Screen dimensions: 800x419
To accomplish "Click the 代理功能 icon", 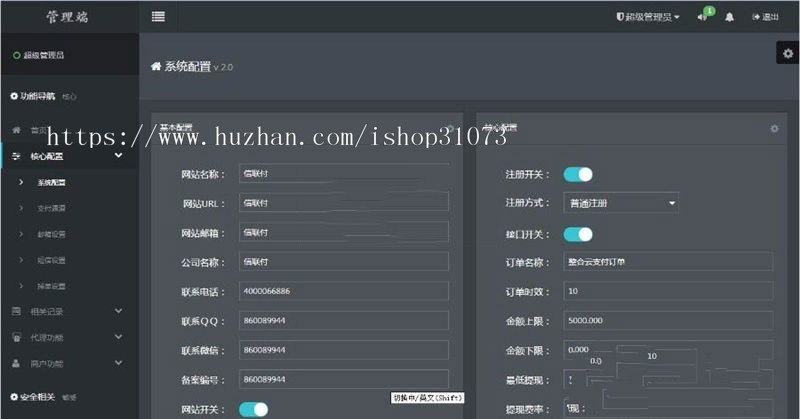I will (x=16, y=337).
